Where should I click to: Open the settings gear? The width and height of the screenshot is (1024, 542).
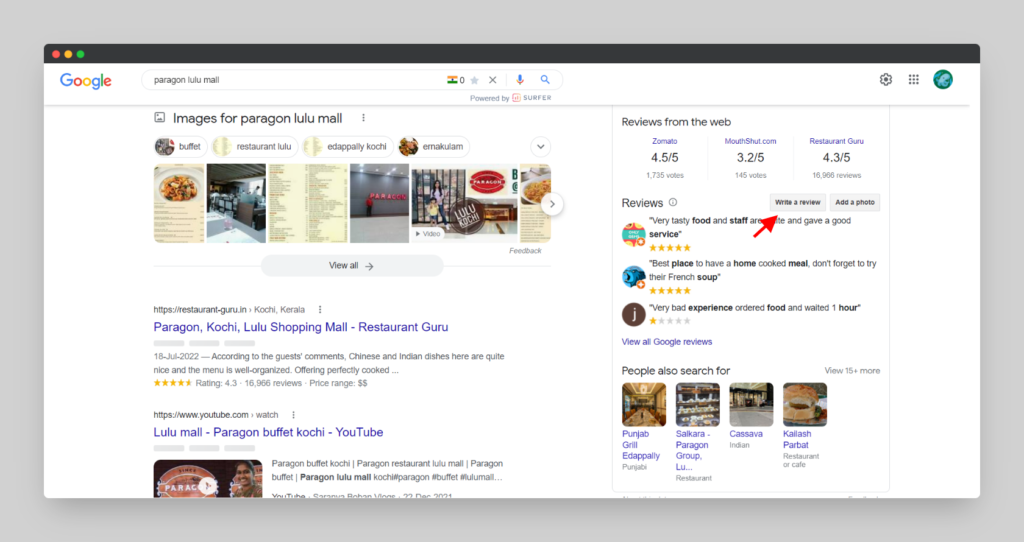click(886, 80)
